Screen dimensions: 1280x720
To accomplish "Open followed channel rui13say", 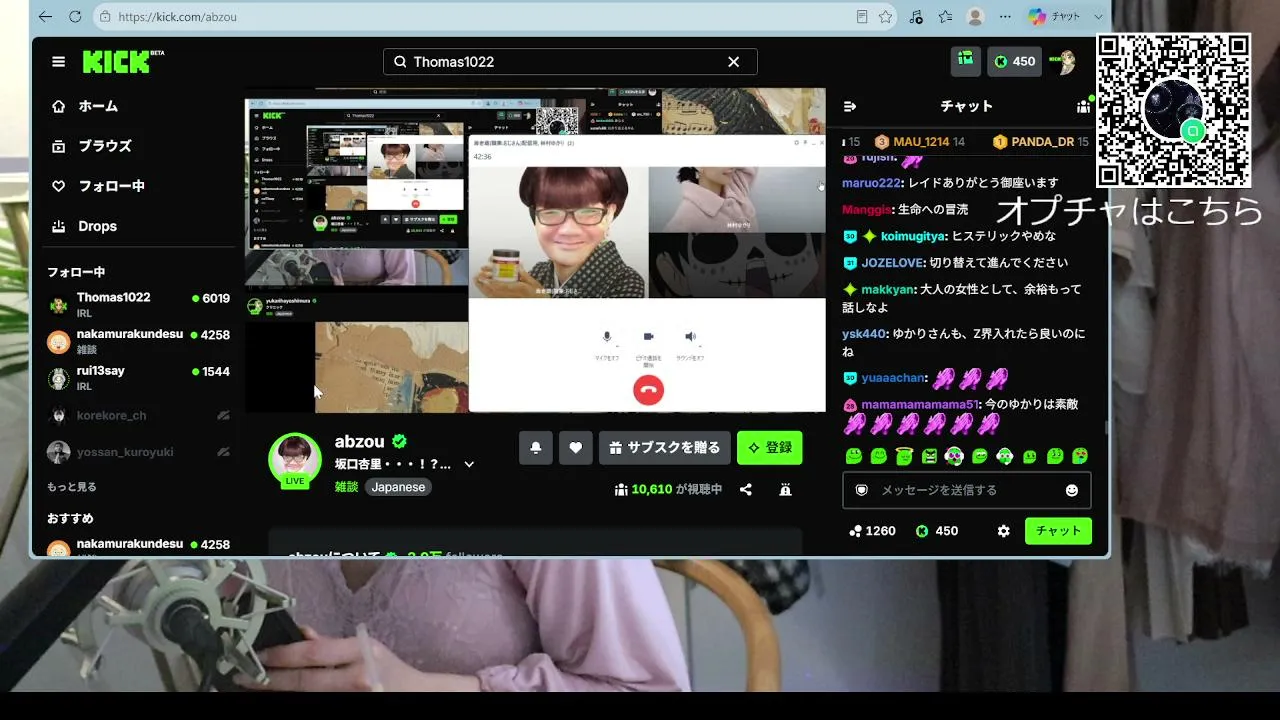I will tap(139, 378).
